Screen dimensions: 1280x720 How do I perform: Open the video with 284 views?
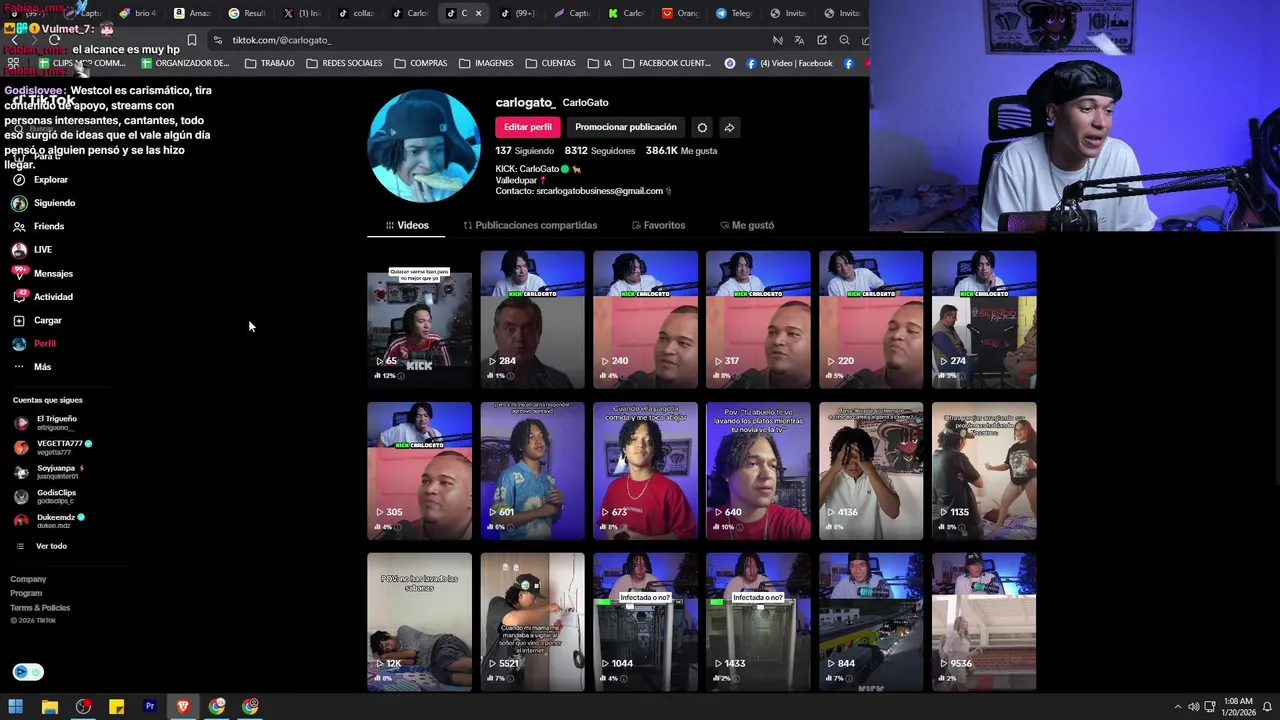click(x=532, y=320)
